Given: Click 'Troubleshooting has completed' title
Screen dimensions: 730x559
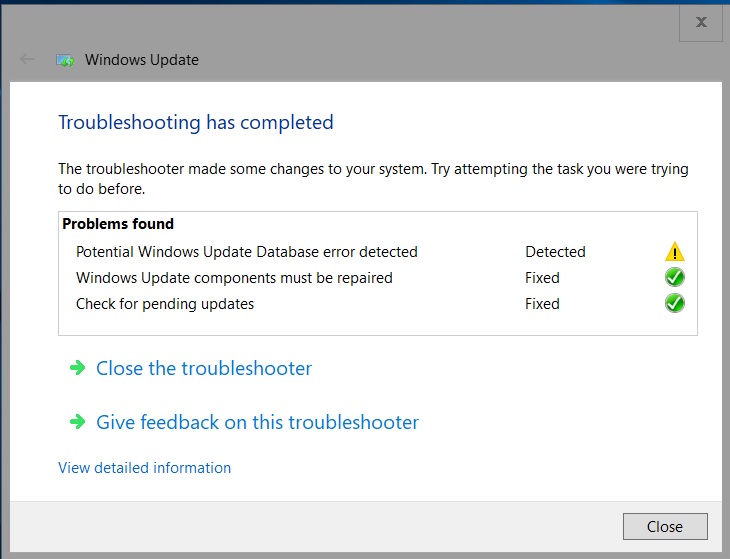Looking at the screenshot, I should pyautogui.click(x=196, y=122).
